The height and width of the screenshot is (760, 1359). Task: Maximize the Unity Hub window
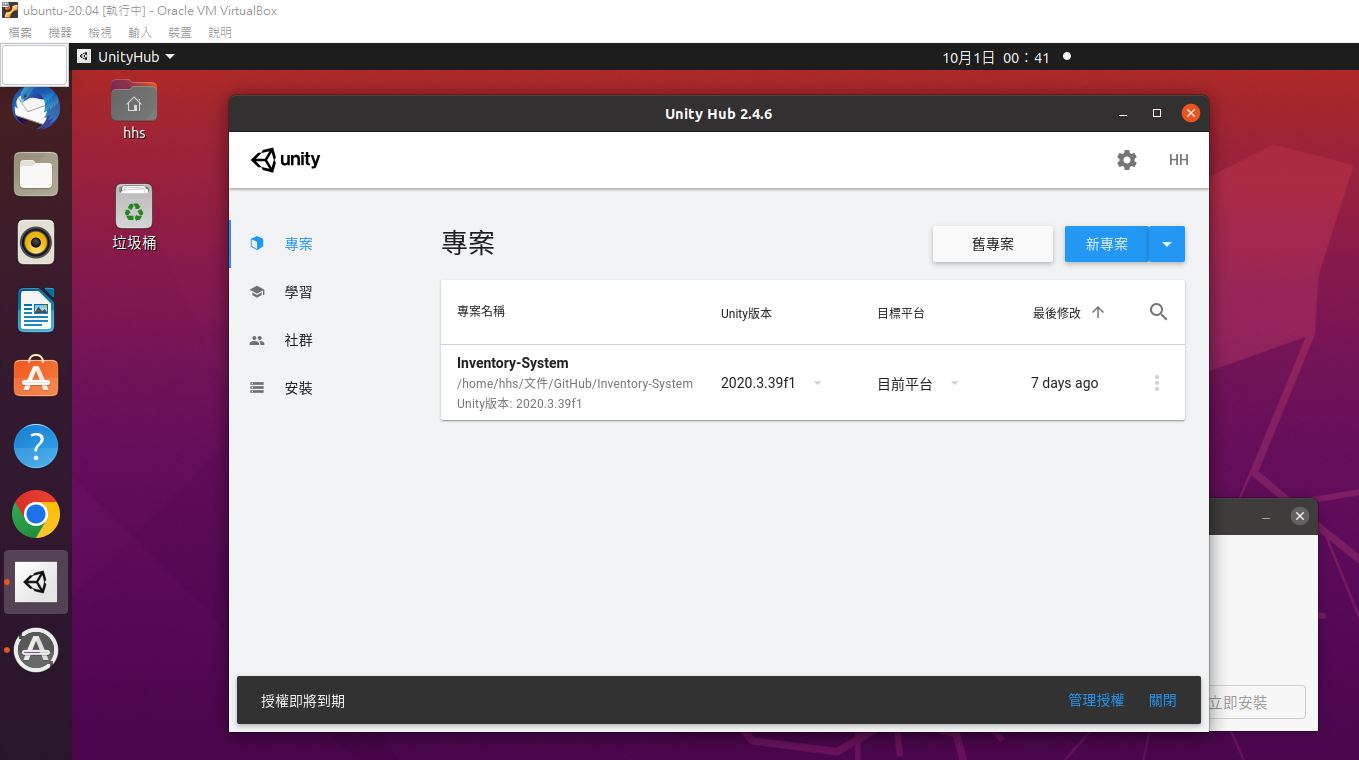(1157, 113)
